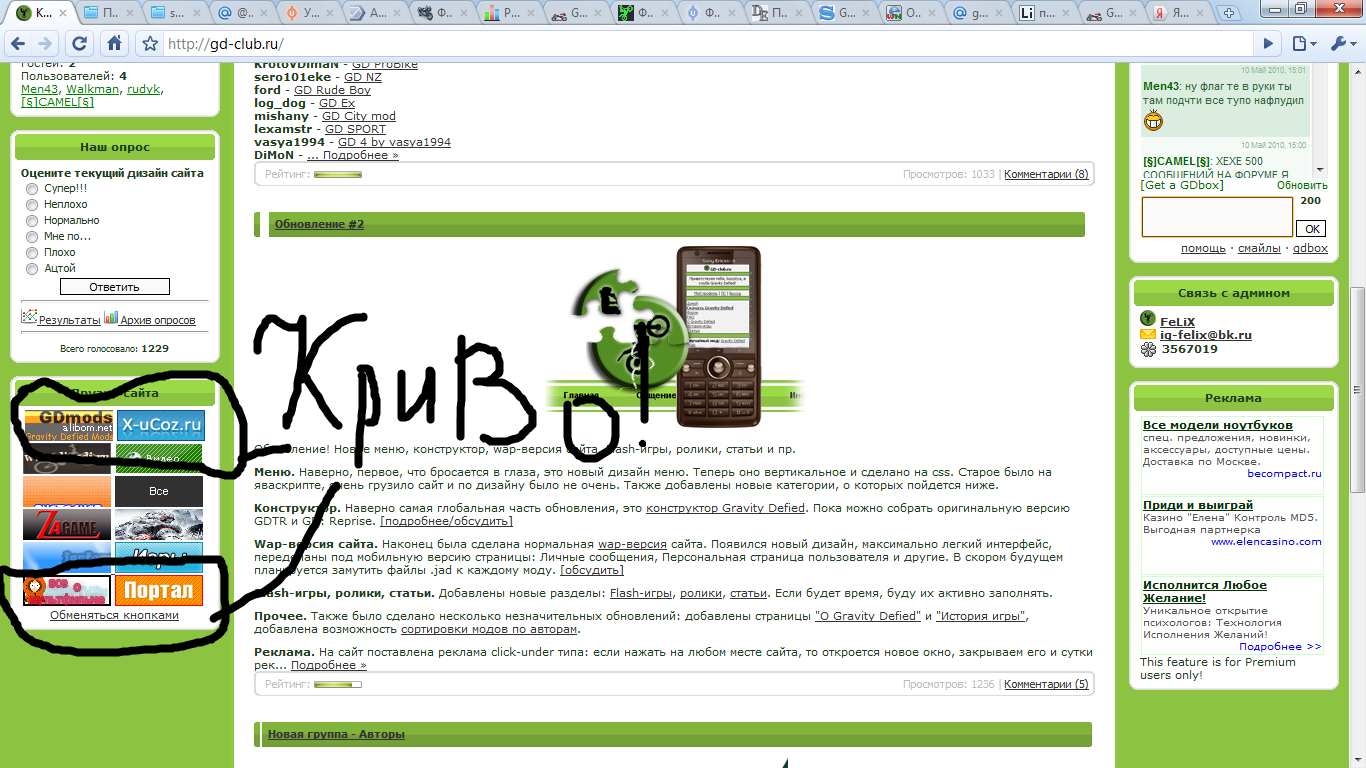Select the Мне по... poll option
1366x768 pixels.
click(32, 236)
